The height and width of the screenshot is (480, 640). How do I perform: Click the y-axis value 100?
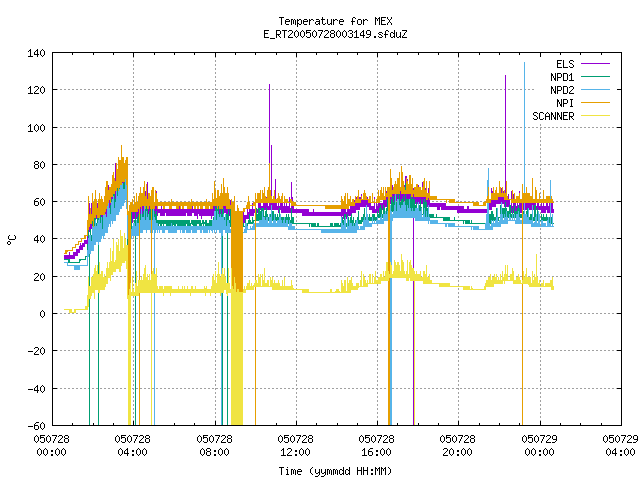(36, 128)
